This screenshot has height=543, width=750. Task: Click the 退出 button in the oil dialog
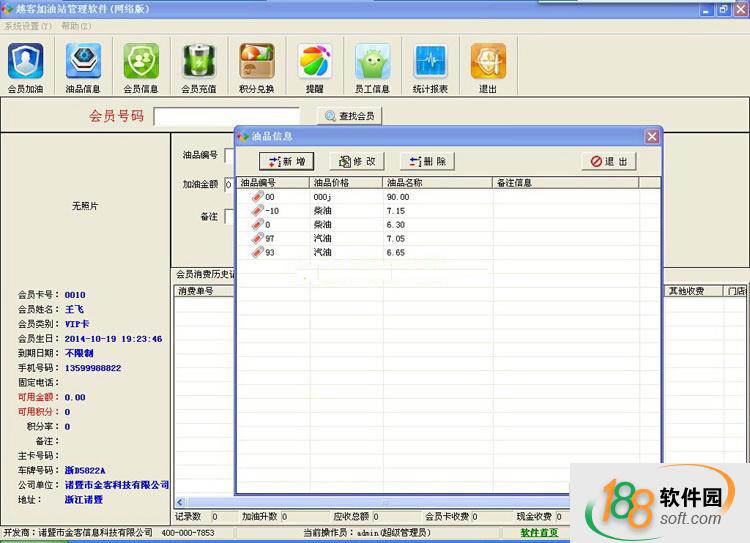[x=609, y=162]
